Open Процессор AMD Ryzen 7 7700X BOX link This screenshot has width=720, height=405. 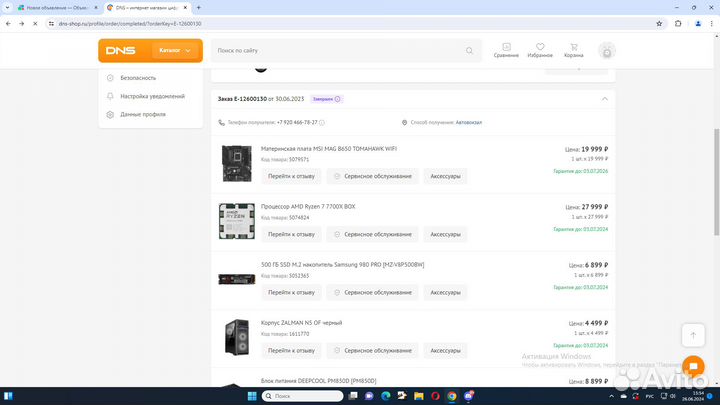(x=308, y=207)
